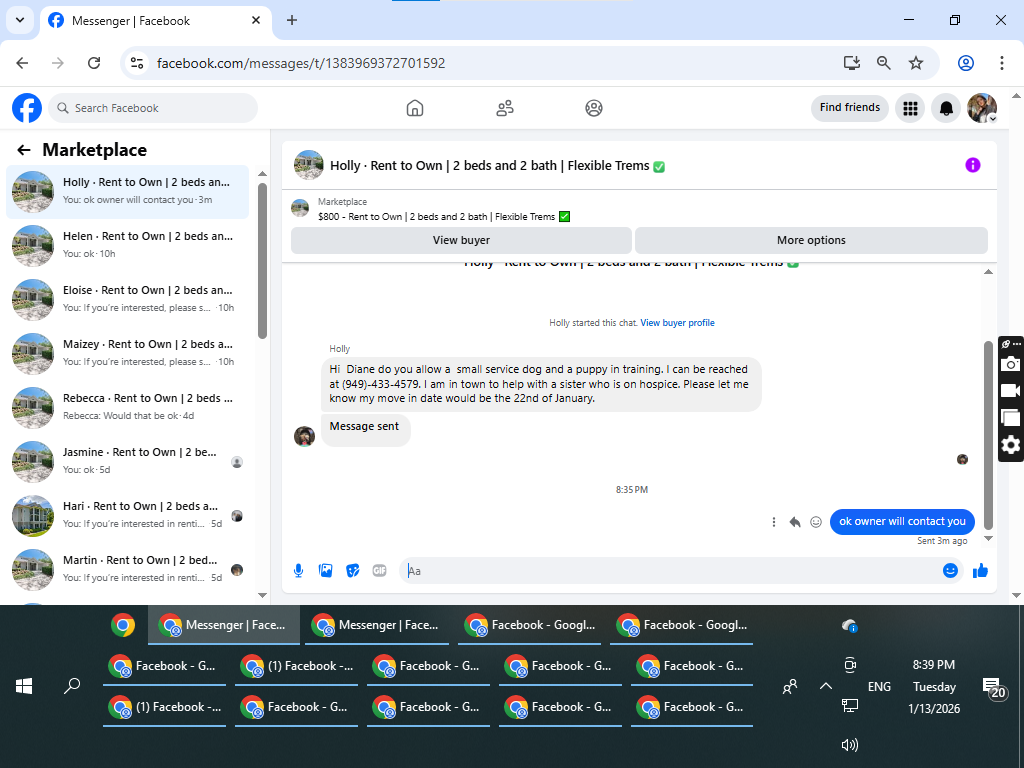Open Martin's Rent to Own conversation
This screenshot has height=768, width=1024.
127,569
